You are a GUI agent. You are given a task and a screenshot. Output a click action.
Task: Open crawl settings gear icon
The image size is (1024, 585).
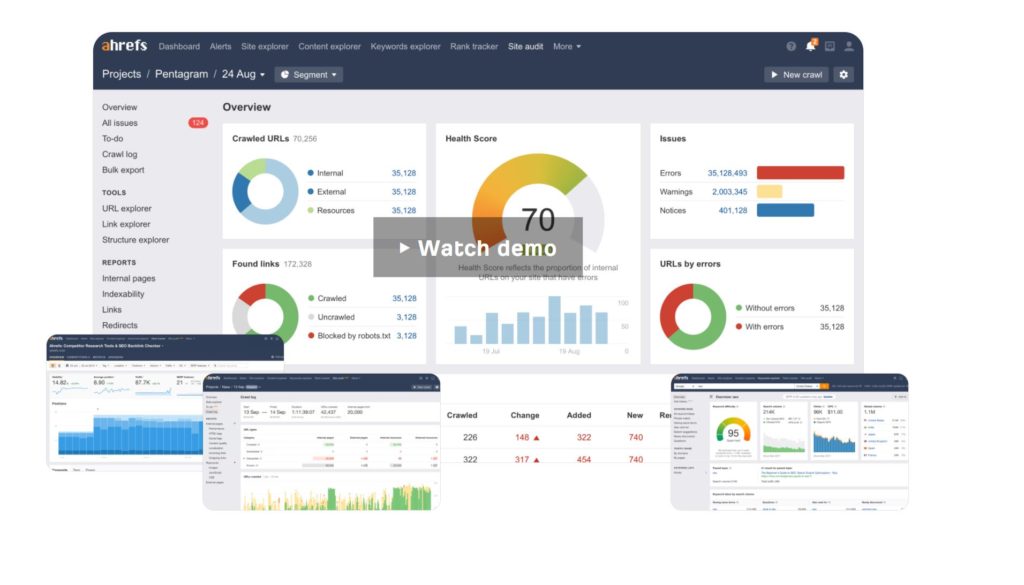[x=843, y=74]
